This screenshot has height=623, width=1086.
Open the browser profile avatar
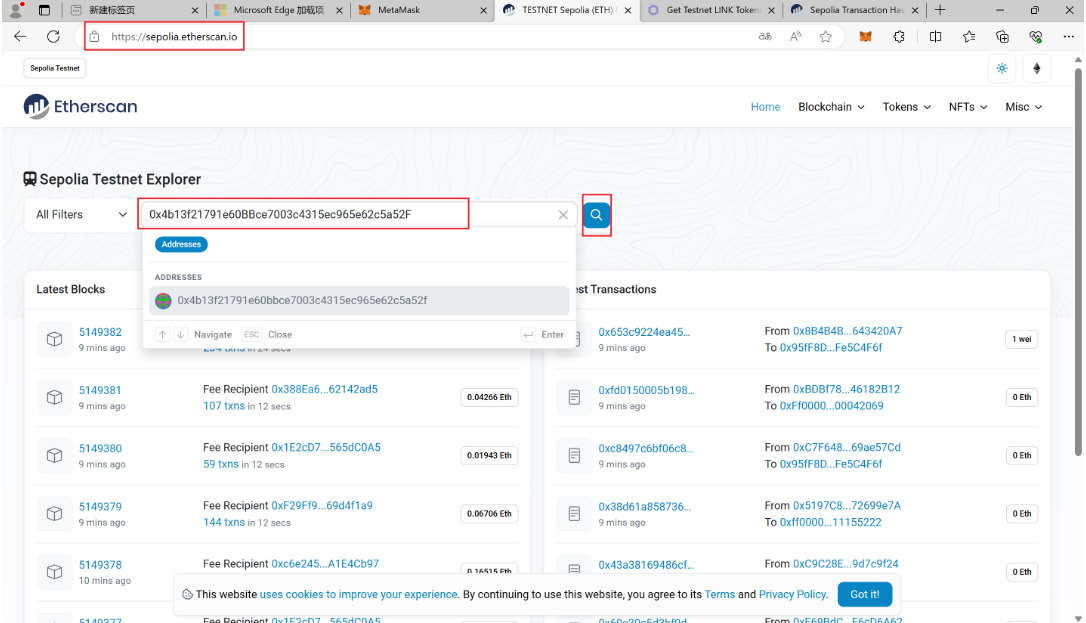(x=15, y=10)
